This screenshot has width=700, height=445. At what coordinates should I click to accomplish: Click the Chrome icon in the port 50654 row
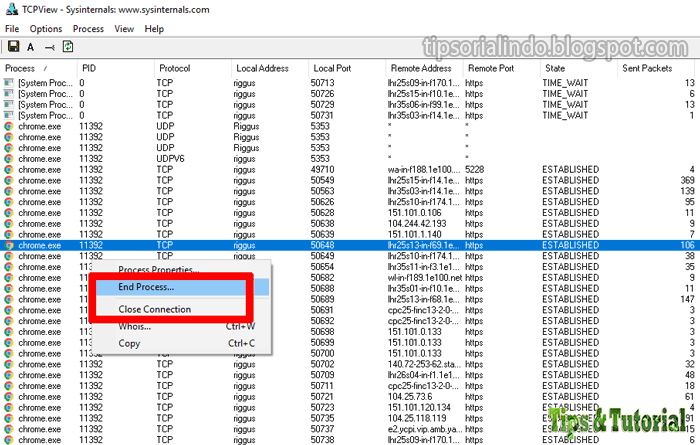click(8, 267)
